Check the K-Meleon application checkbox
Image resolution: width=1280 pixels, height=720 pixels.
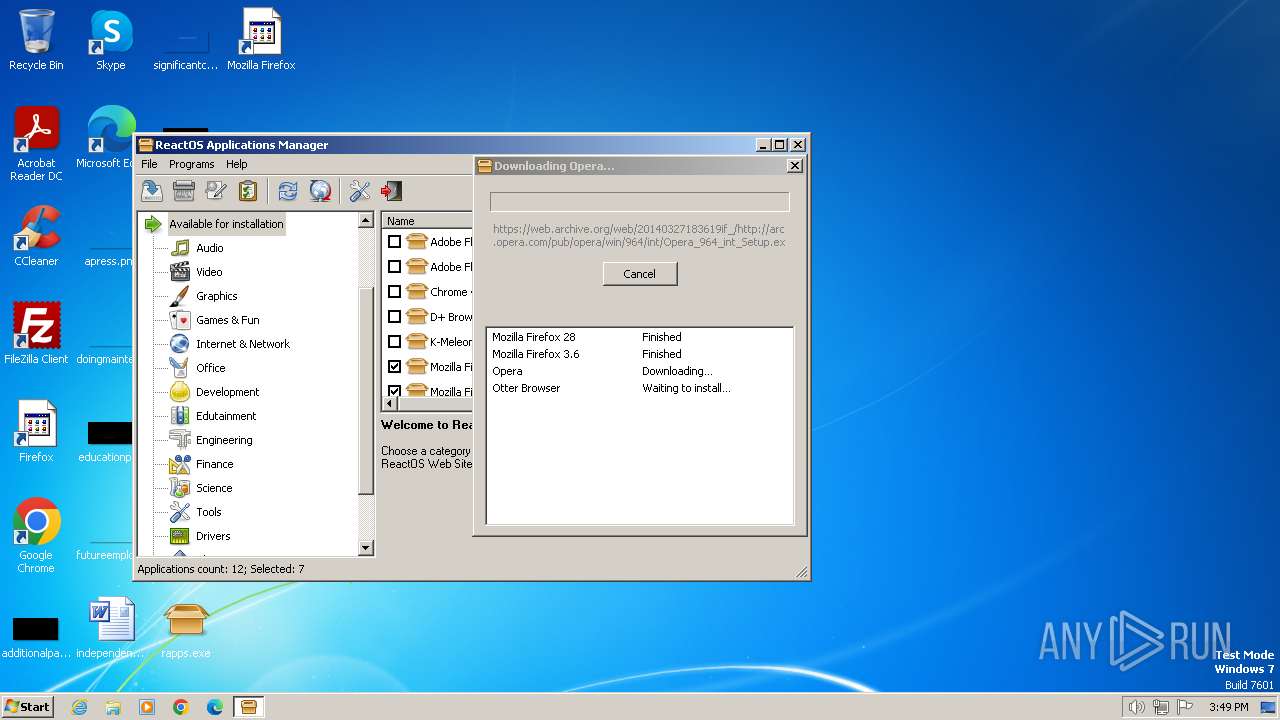[x=394, y=342]
